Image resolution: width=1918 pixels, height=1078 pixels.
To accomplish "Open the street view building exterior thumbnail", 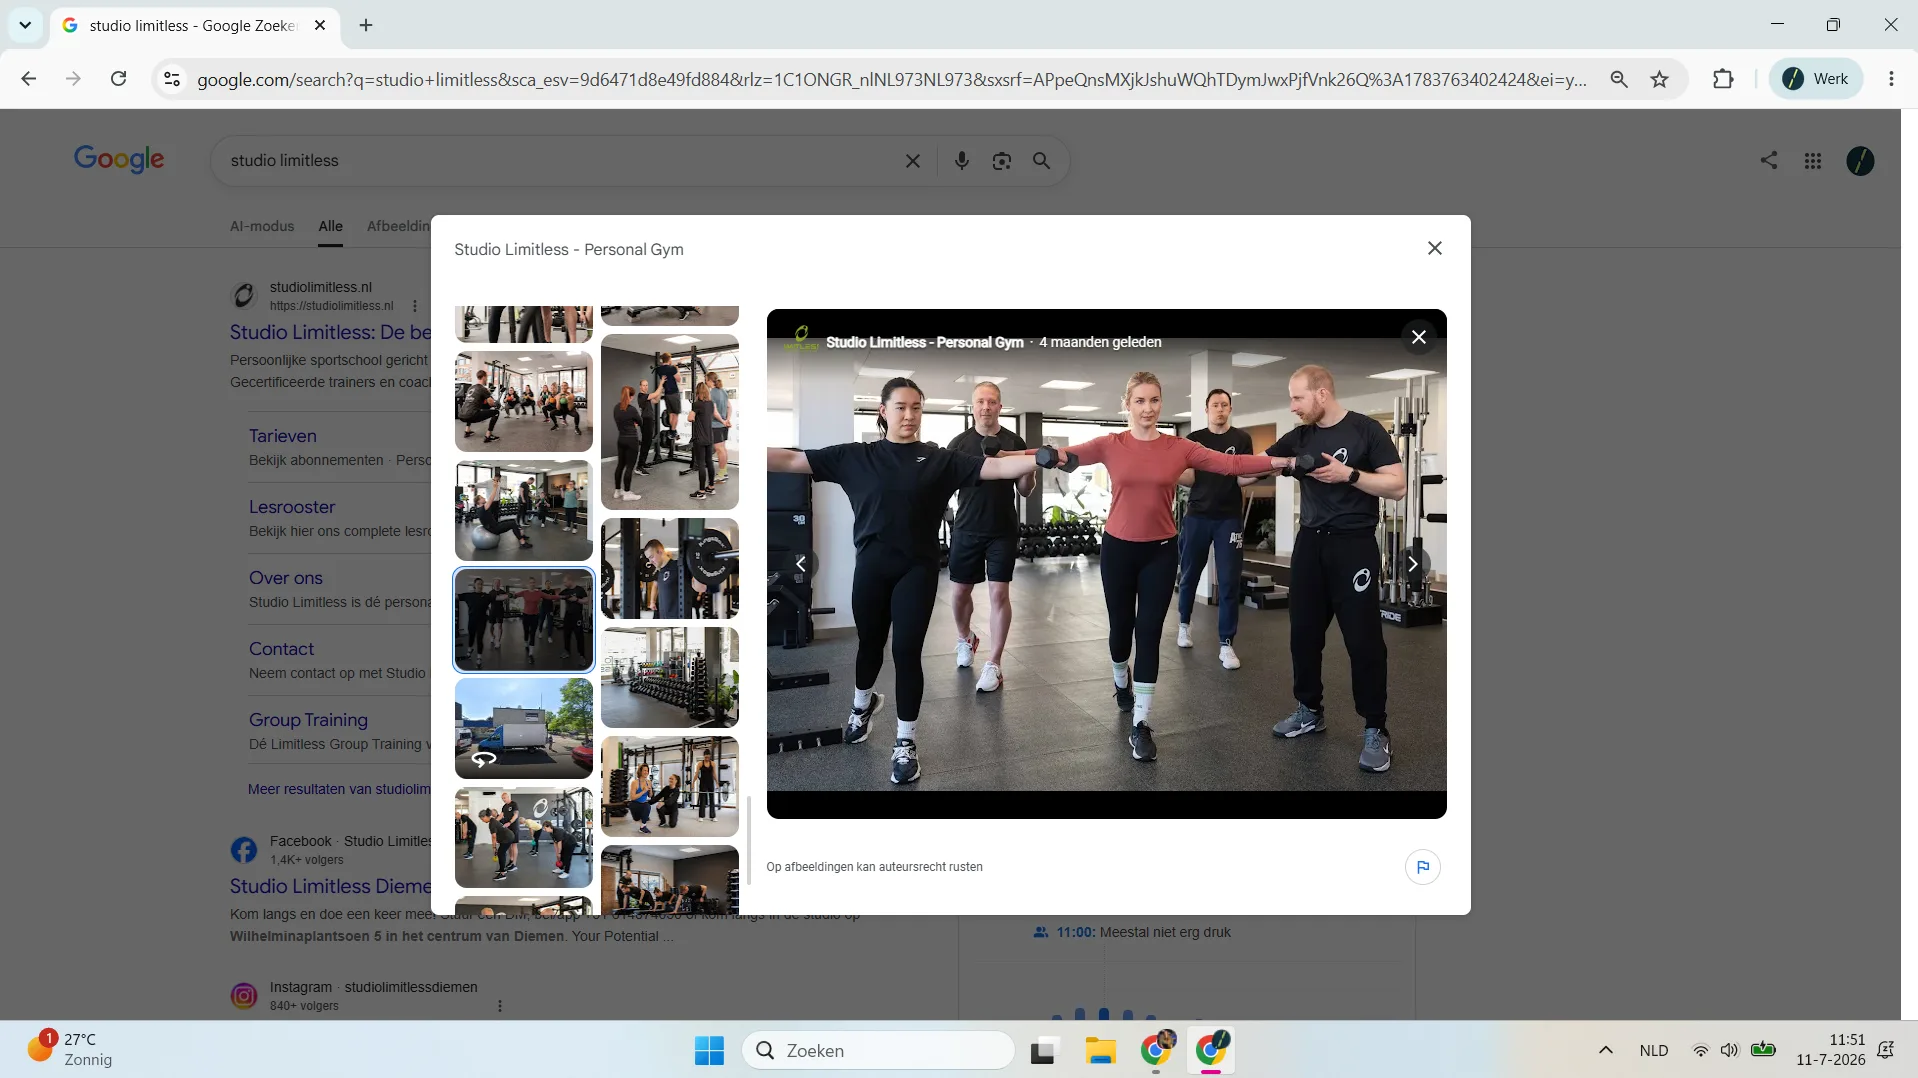I will click(x=524, y=728).
